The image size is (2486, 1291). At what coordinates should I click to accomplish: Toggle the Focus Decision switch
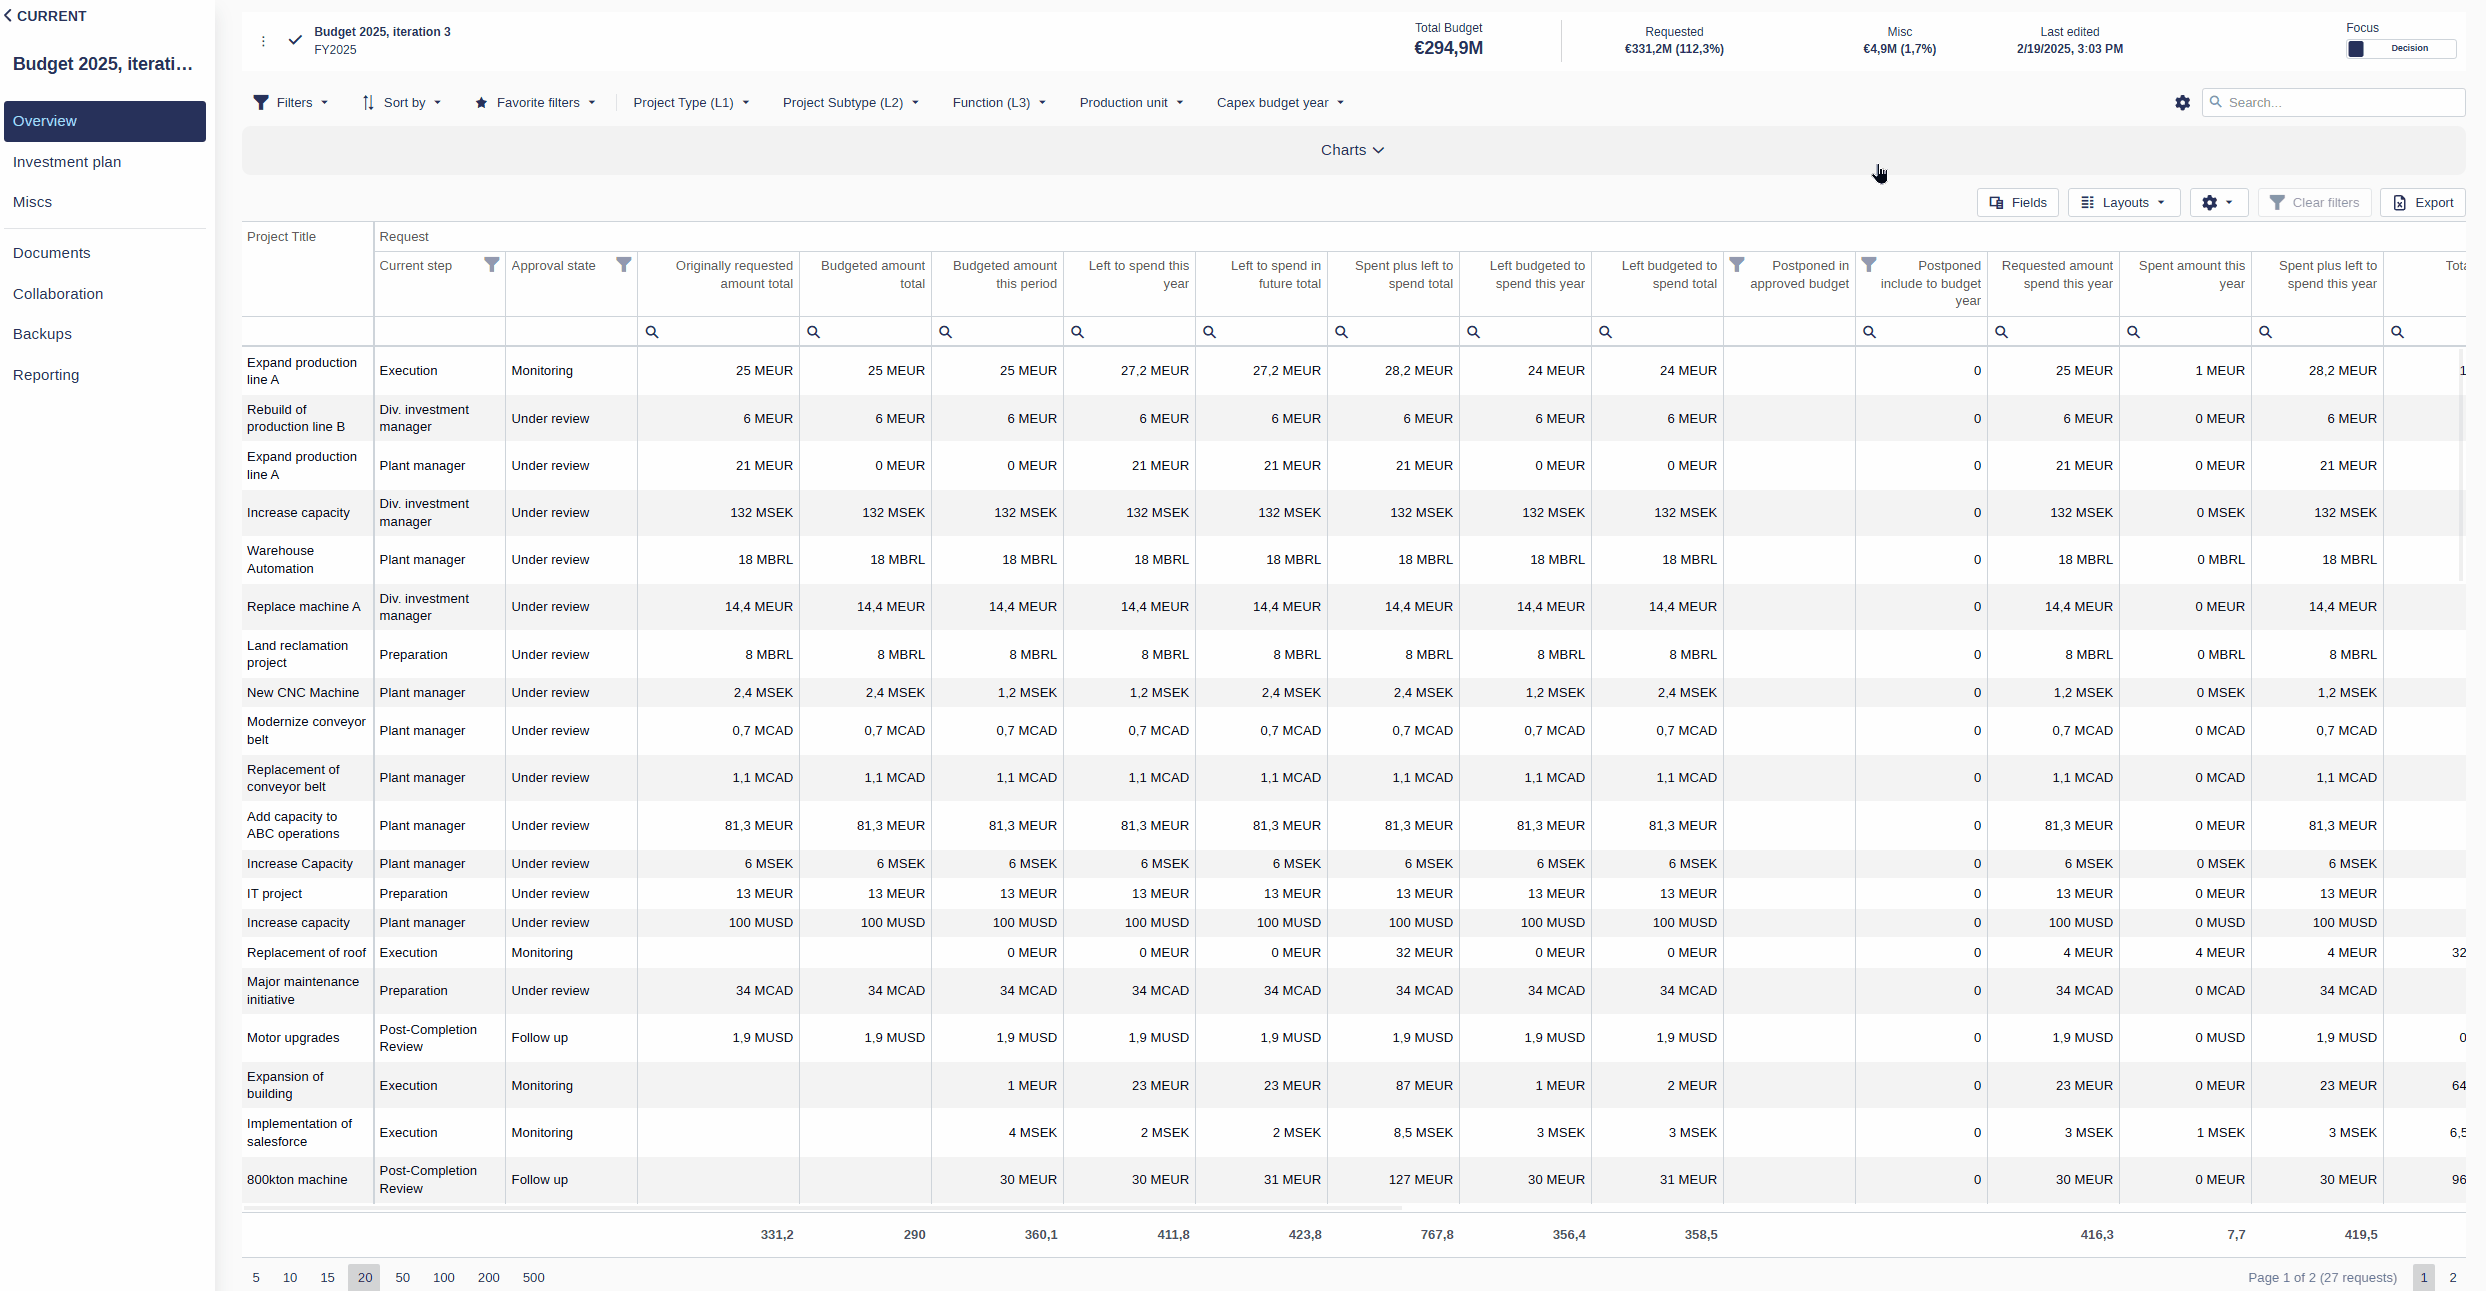[2401, 49]
